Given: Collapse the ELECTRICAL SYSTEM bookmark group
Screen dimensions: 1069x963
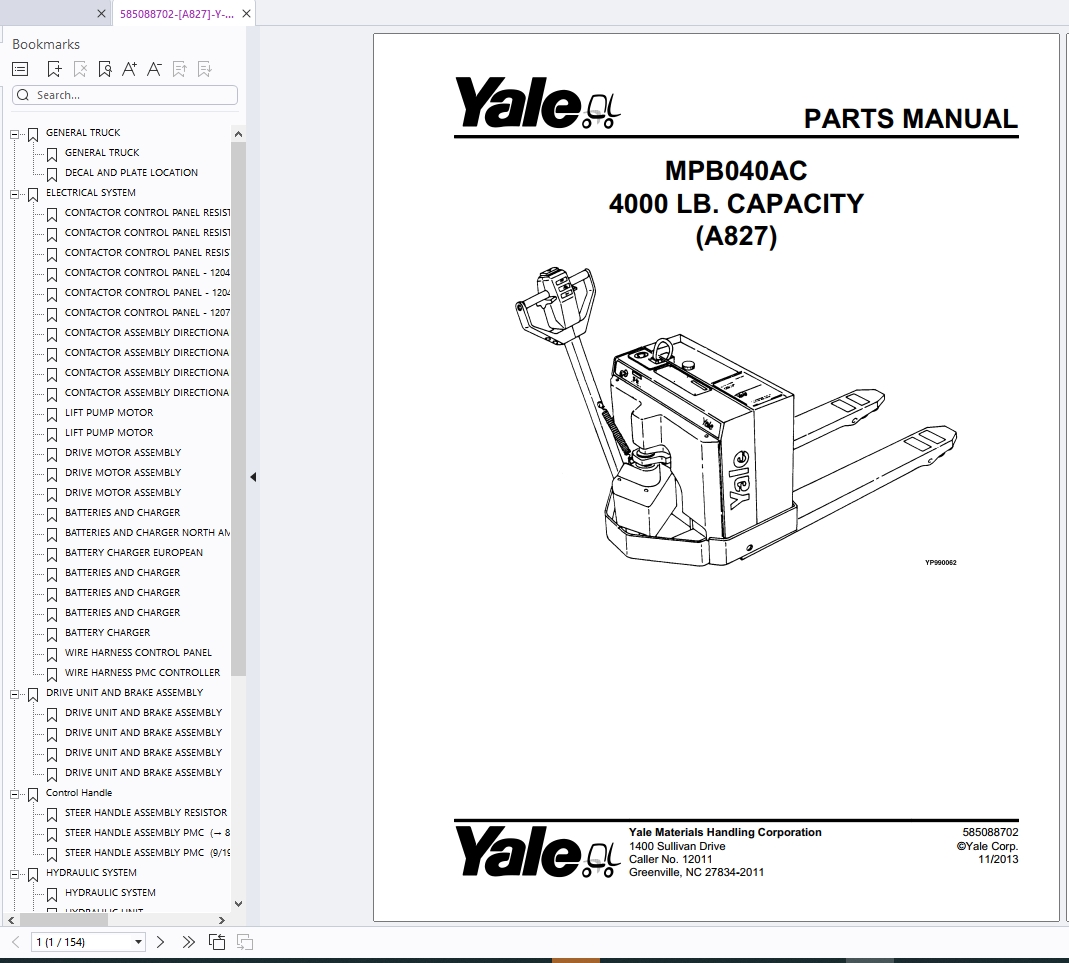Looking at the screenshot, I should [14, 194].
